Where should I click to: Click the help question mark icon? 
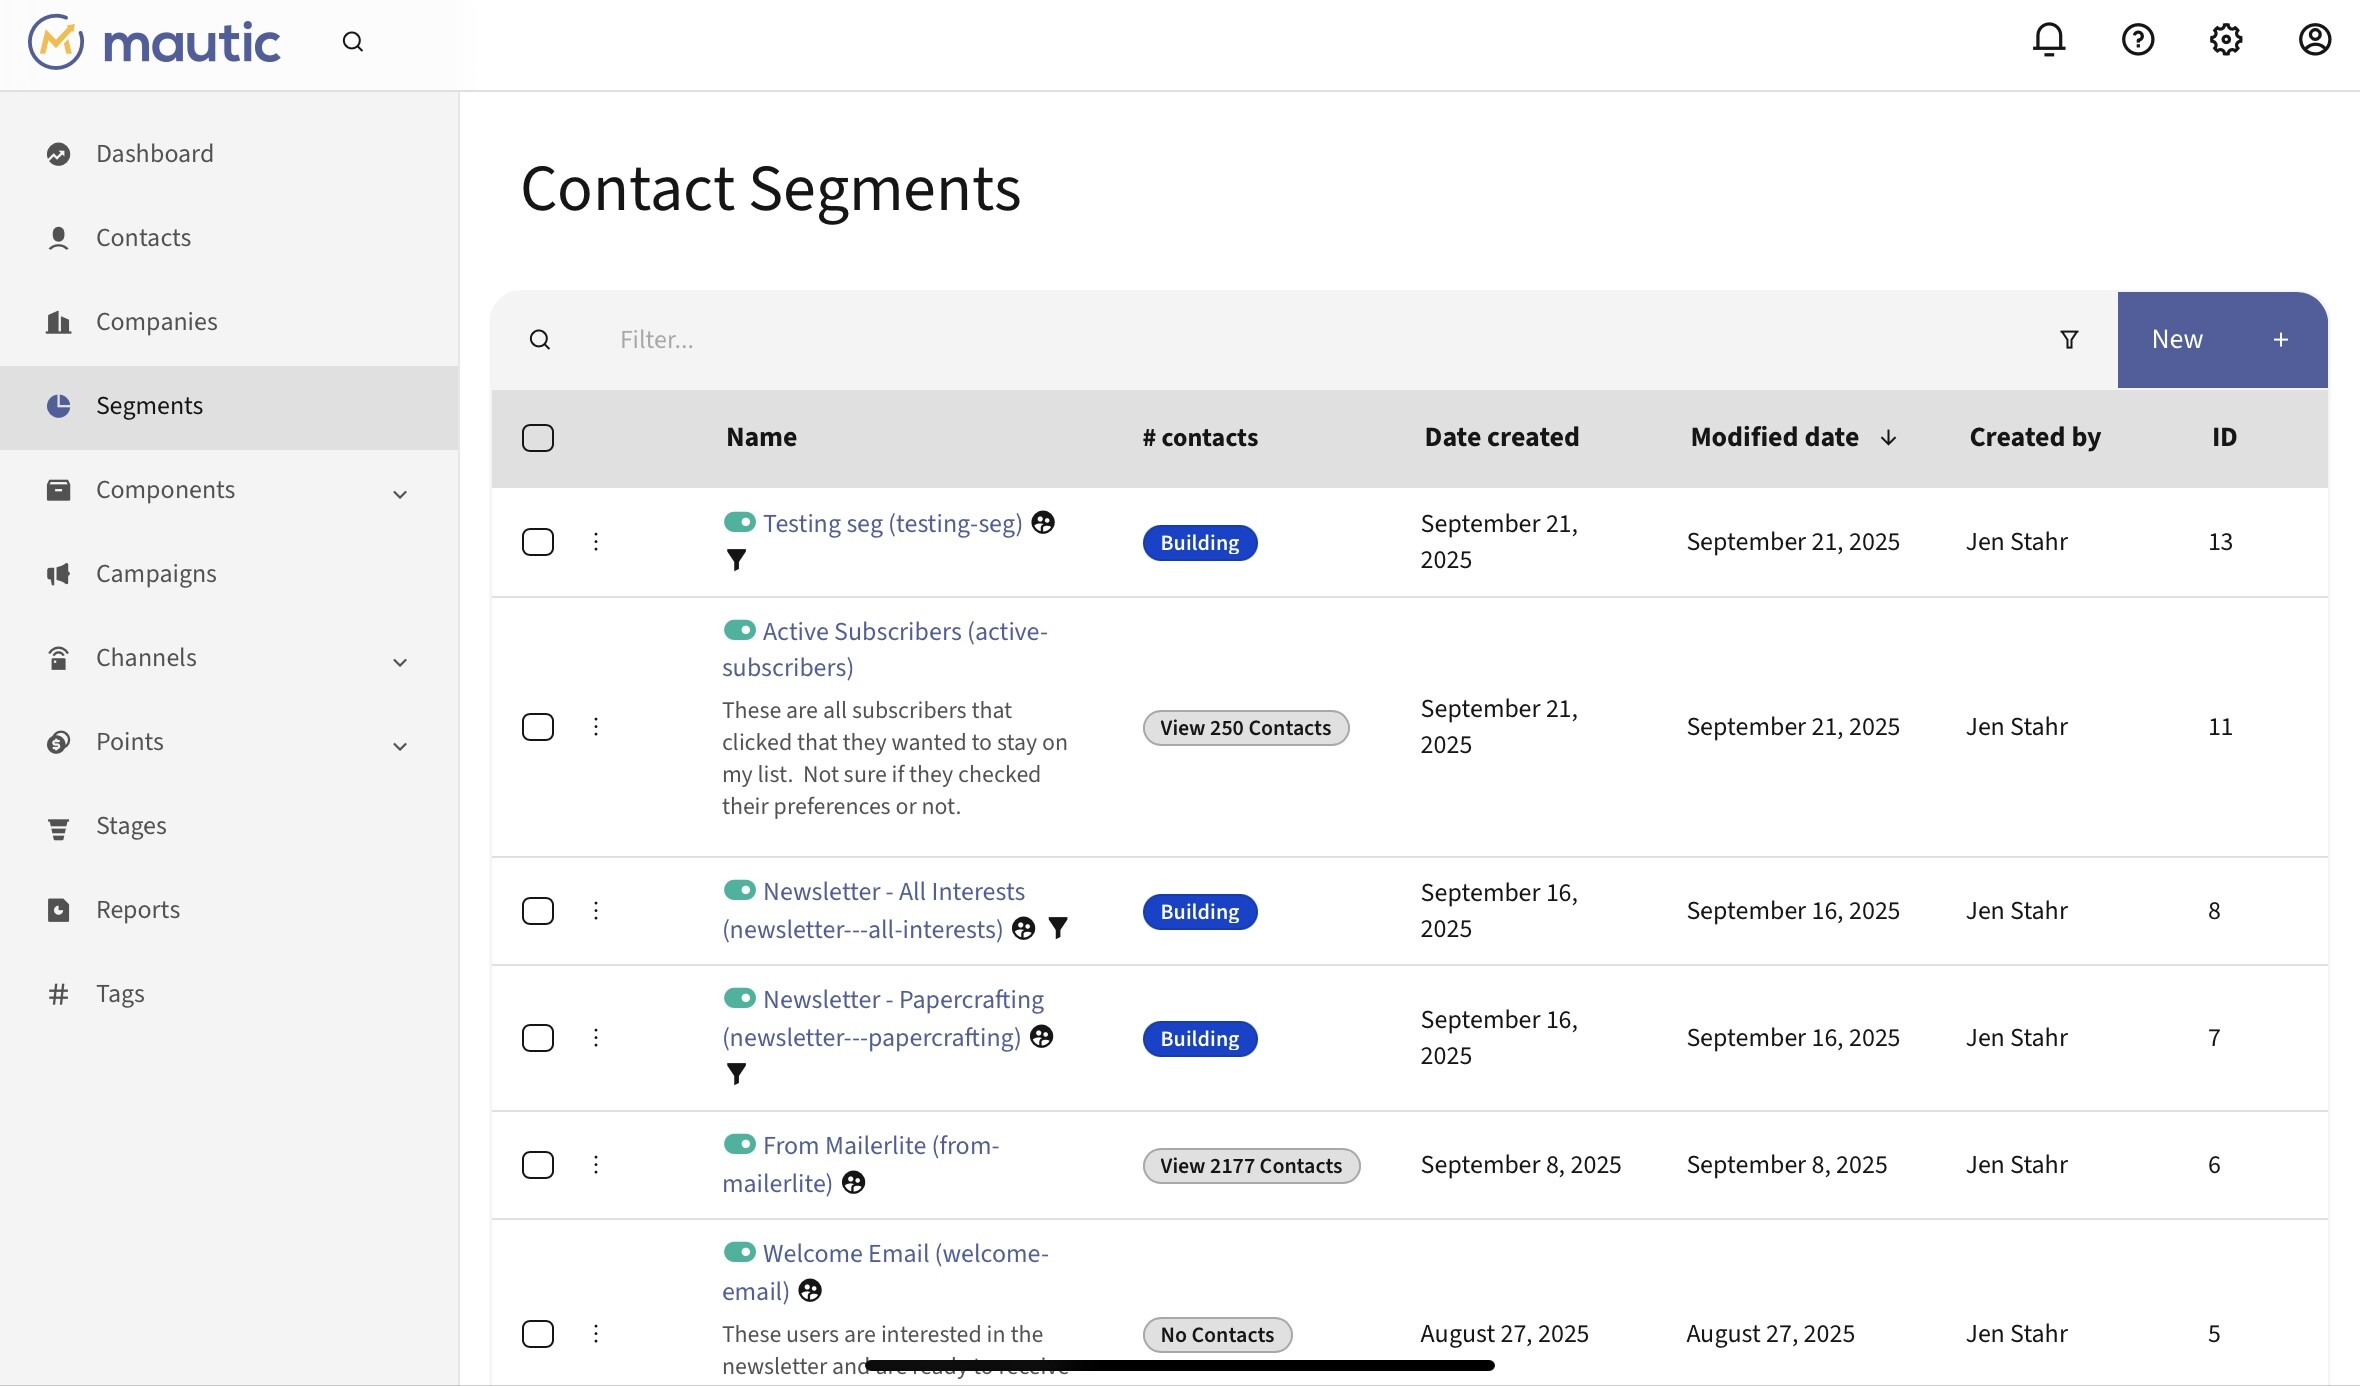tap(2138, 40)
